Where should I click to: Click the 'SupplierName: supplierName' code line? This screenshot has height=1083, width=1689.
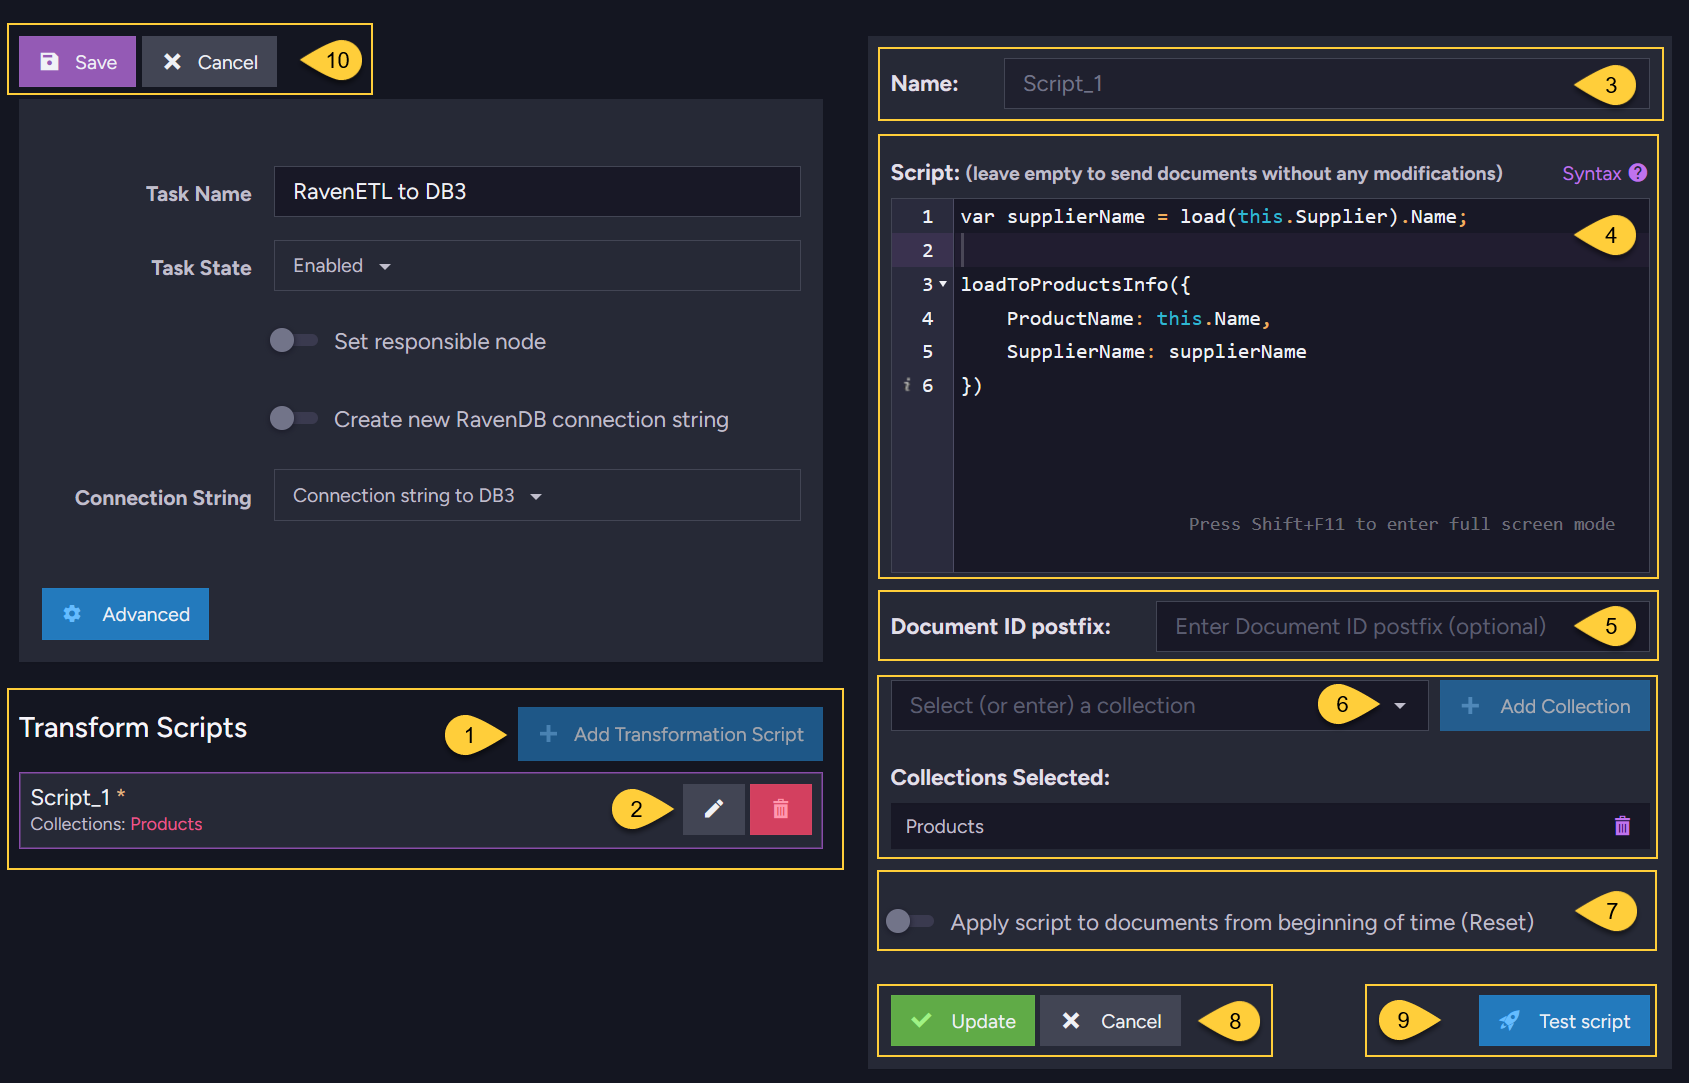[x=1156, y=352]
